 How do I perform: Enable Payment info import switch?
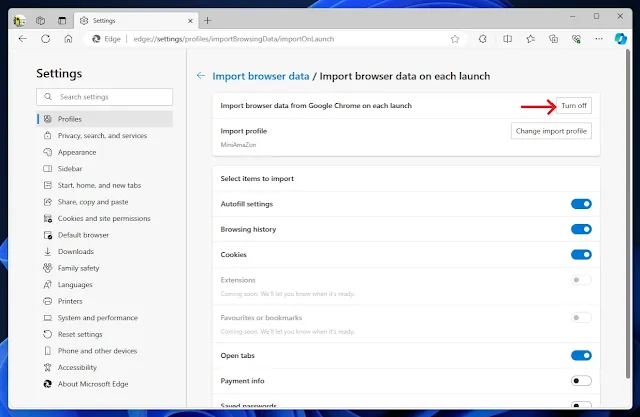(581, 381)
